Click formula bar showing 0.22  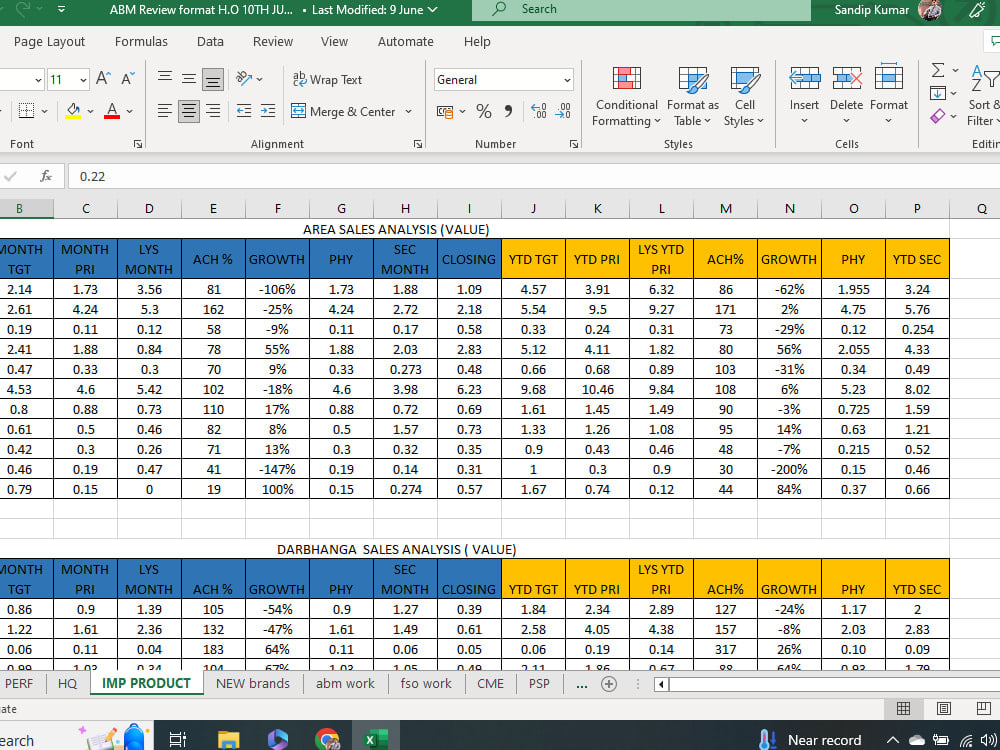[x=533, y=176]
